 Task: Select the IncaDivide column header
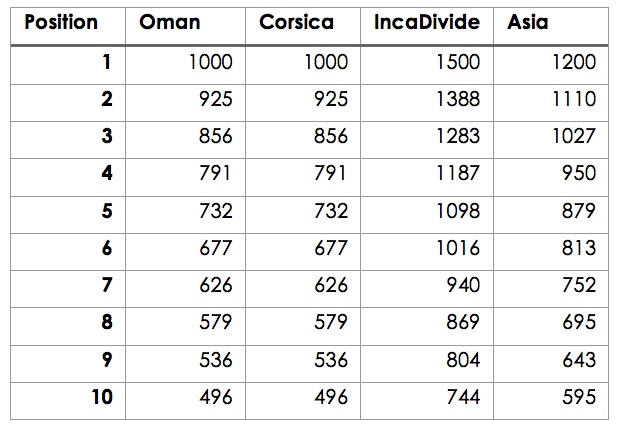point(426,22)
